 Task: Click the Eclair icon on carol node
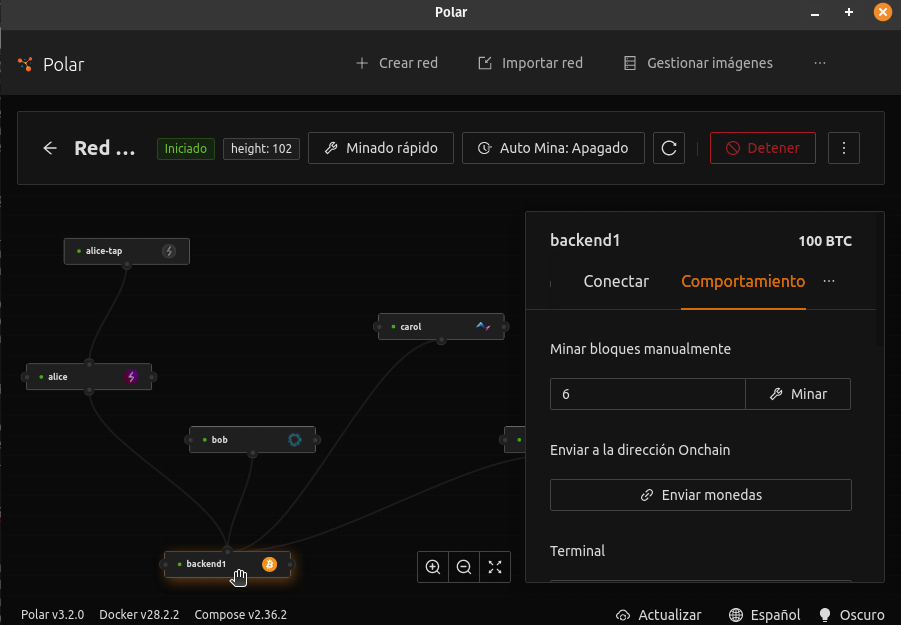(x=483, y=326)
